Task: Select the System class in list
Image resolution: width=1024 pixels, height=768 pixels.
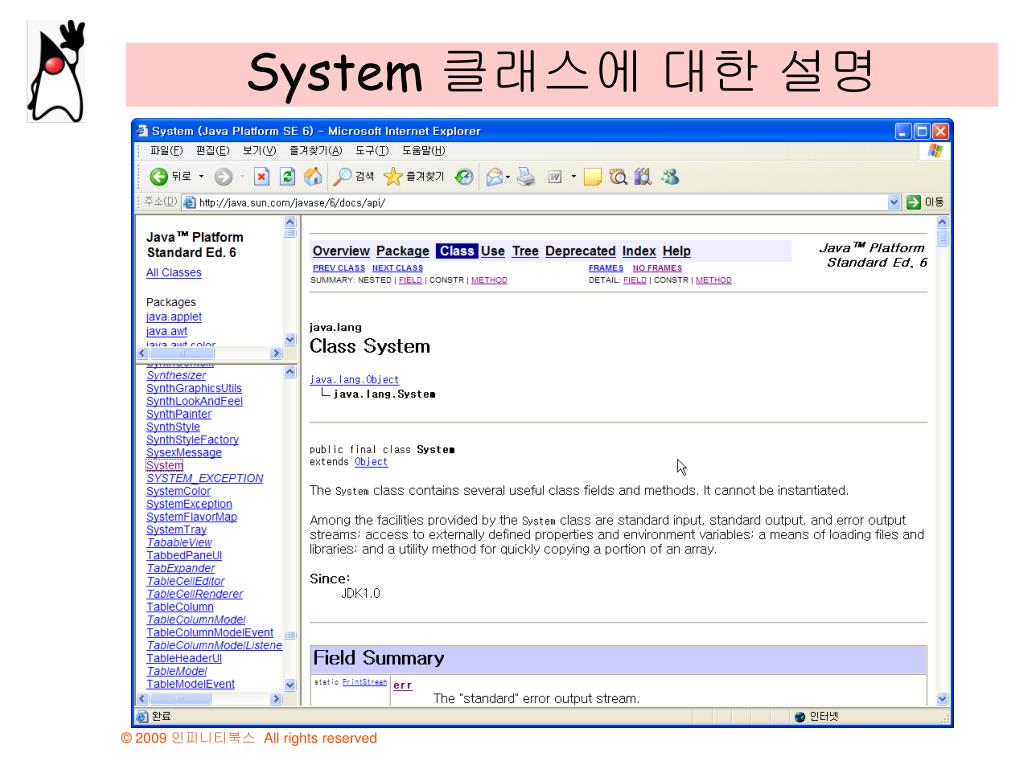Action: [165, 465]
